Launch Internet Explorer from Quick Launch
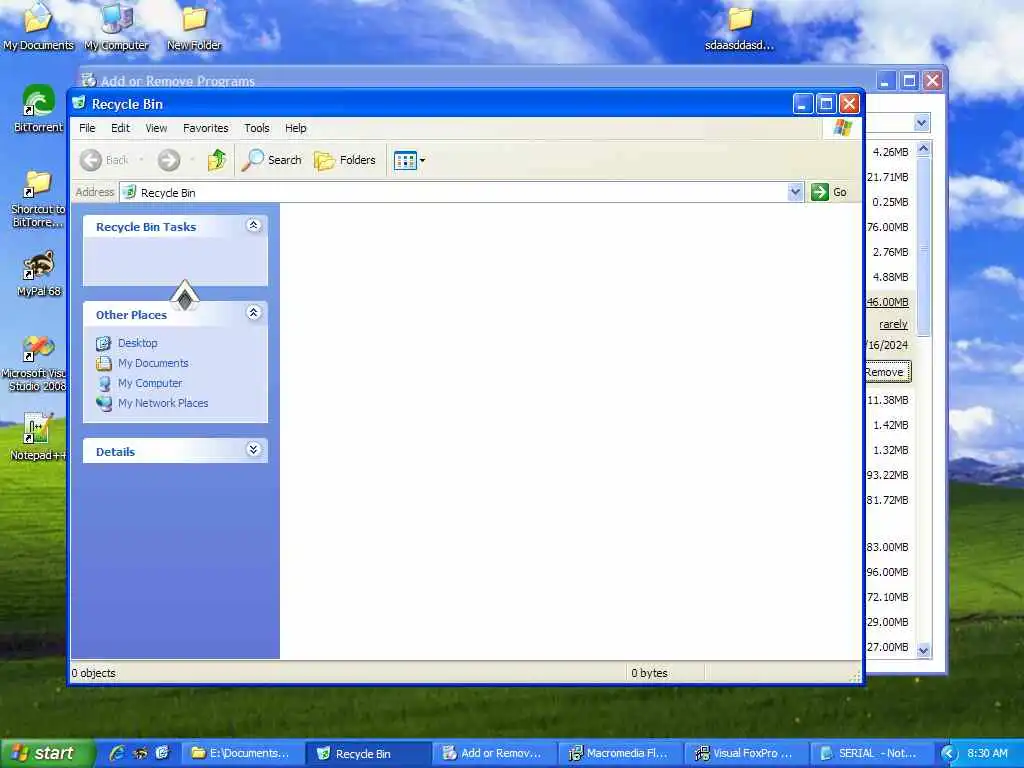 coord(117,753)
